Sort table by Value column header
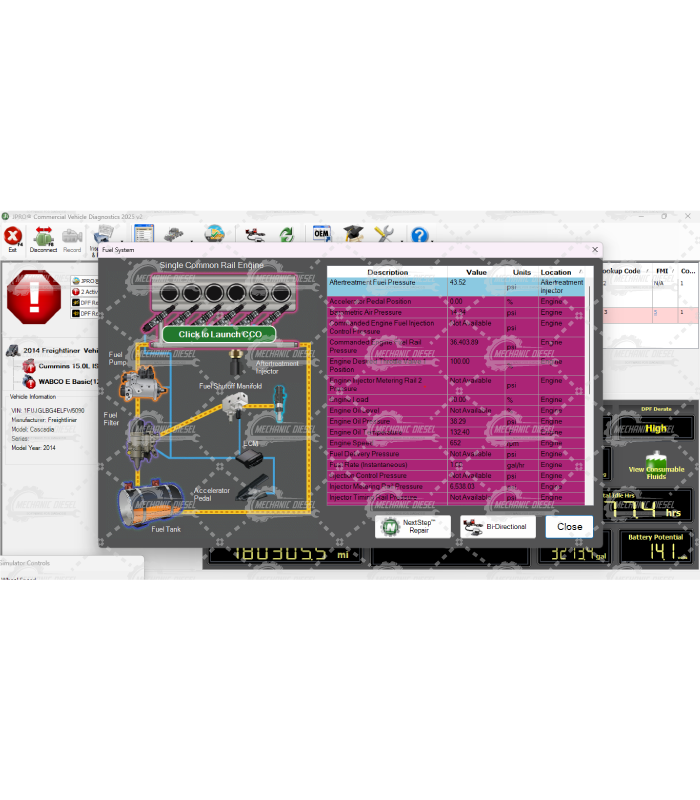Image resolution: width=700 pixels, height=800 pixels. click(x=476, y=272)
